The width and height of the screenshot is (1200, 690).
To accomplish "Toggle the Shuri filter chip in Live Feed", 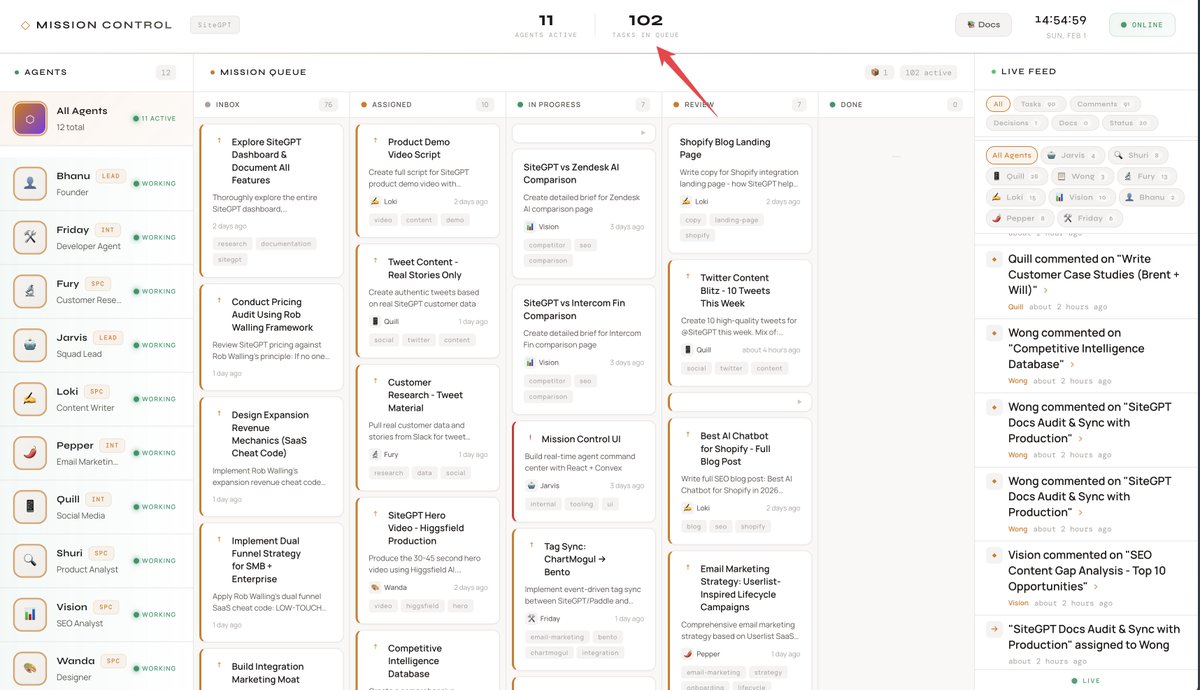I will pyautogui.click(x=1139, y=155).
